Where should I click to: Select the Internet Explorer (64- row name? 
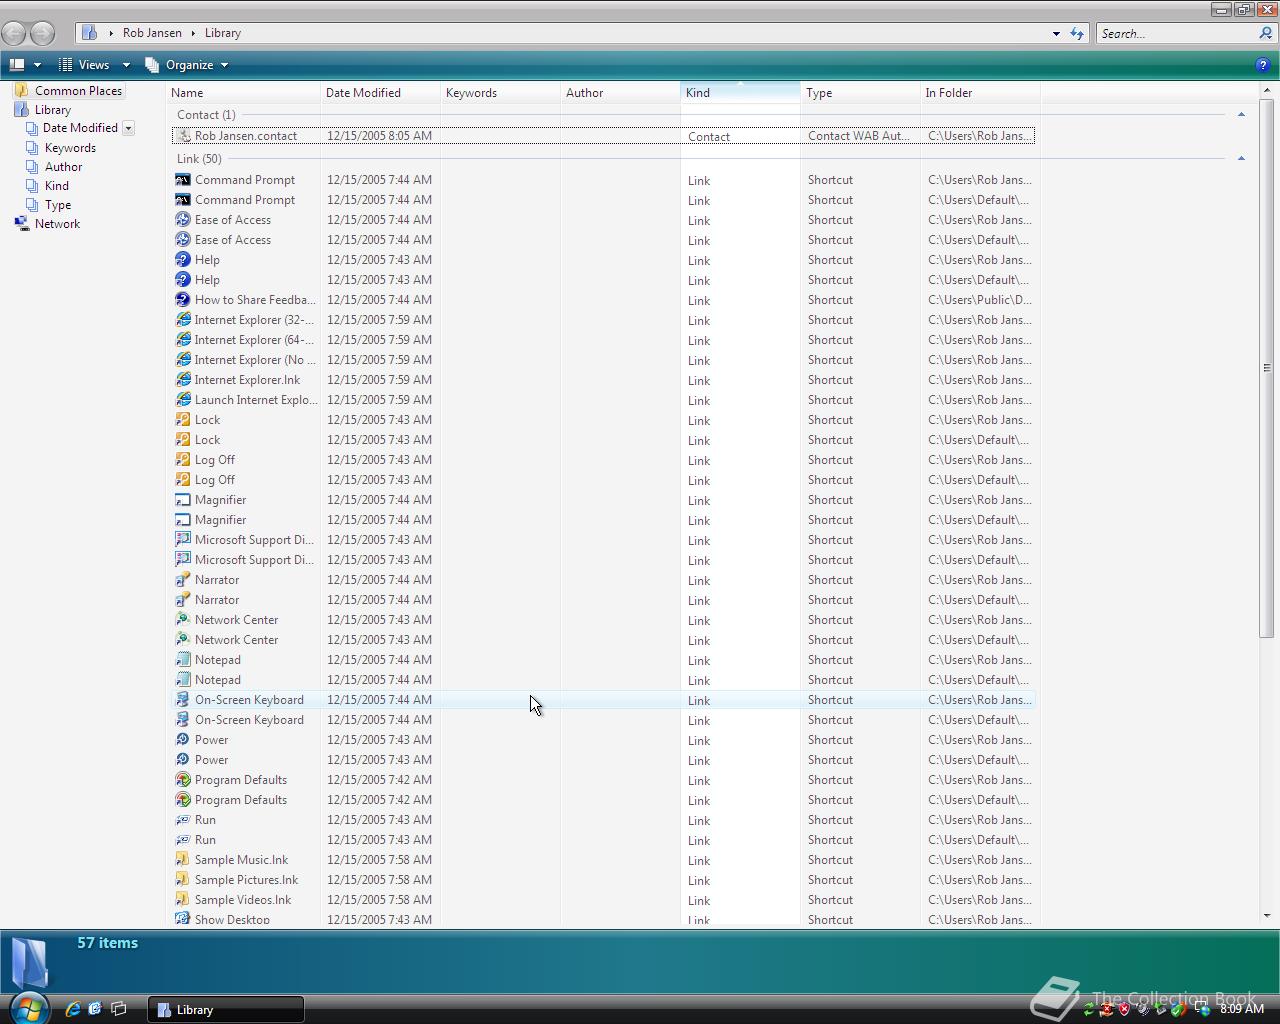pos(254,340)
